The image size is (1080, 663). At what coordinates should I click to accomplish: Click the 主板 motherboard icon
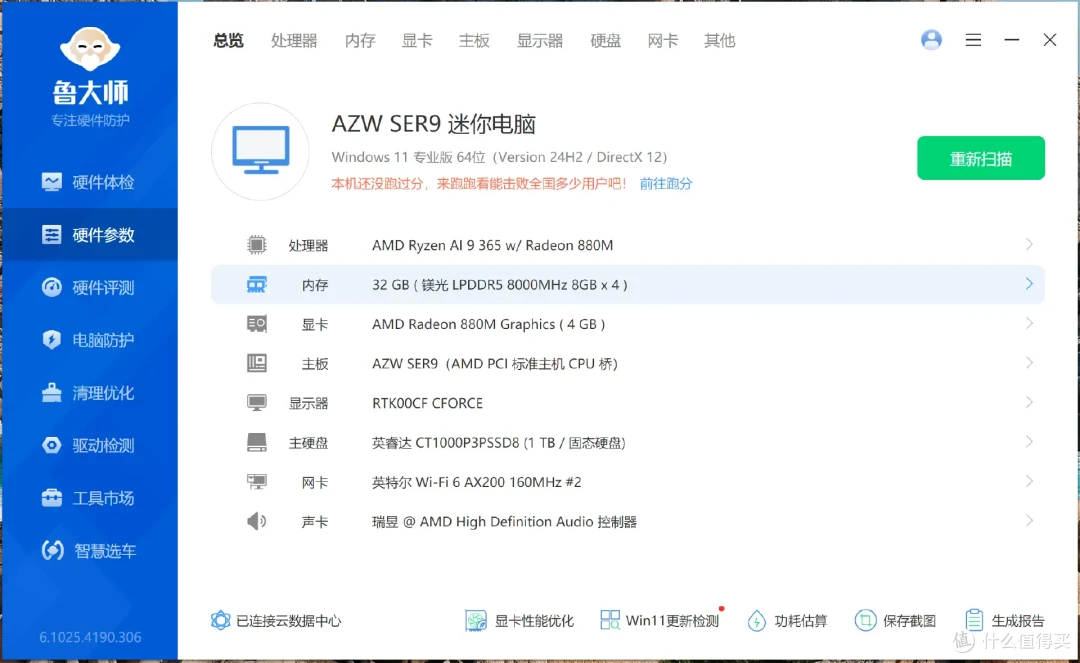(257, 363)
